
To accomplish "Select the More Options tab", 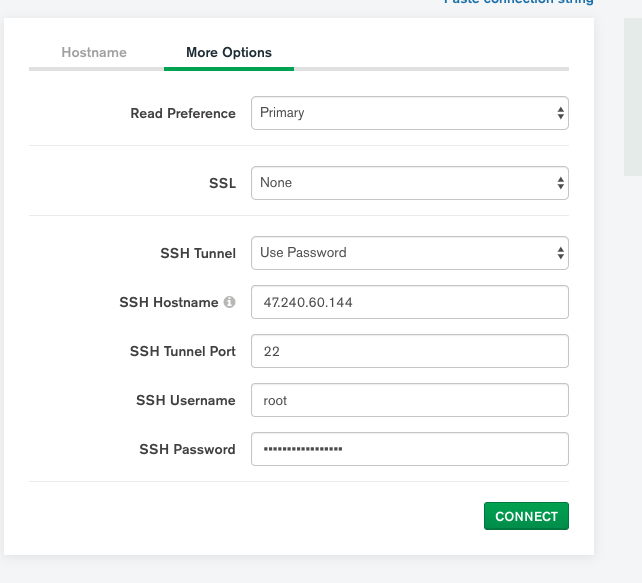I will 228,52.
